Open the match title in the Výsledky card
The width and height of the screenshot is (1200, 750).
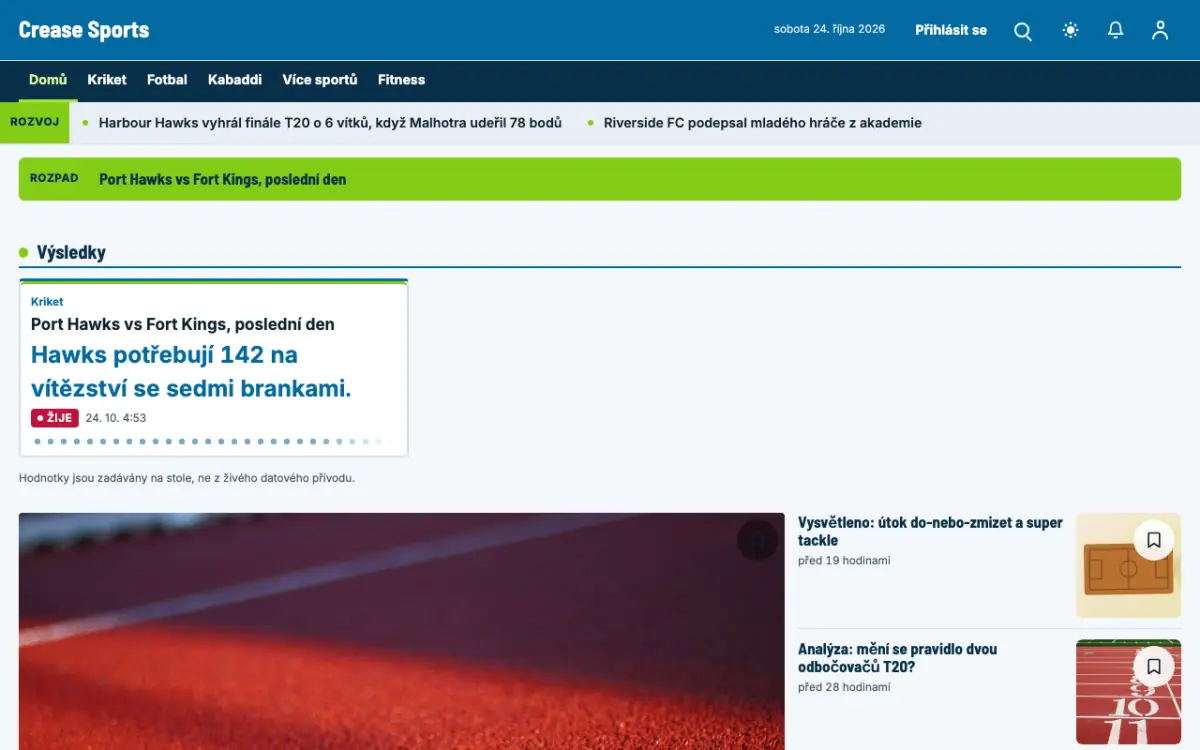[183, 324]
